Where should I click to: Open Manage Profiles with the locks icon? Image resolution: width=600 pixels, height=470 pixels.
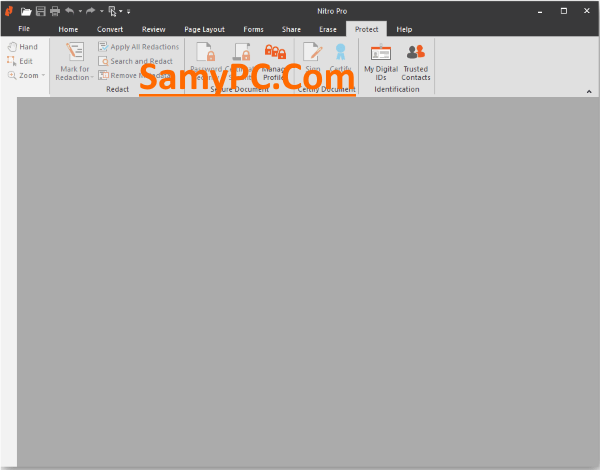(x=276, y=52)
